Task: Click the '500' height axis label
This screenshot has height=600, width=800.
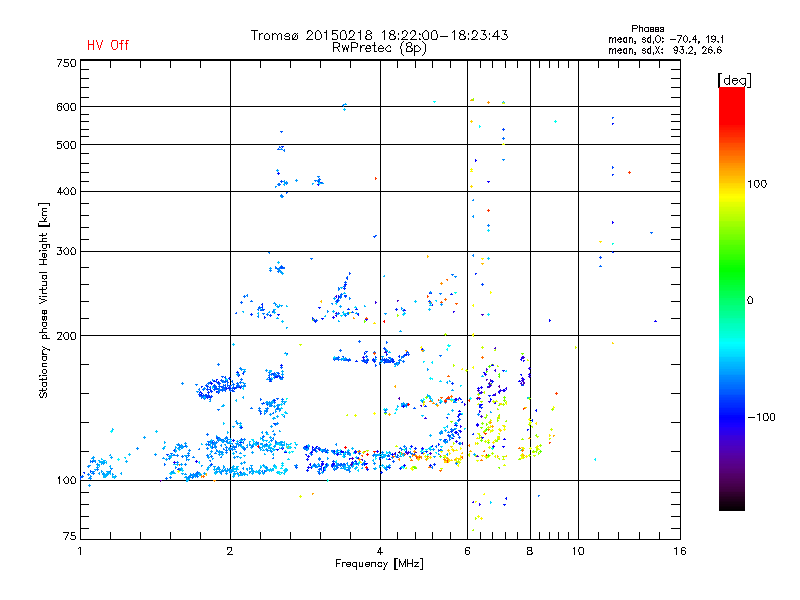Action: click(x=66, y=145)
